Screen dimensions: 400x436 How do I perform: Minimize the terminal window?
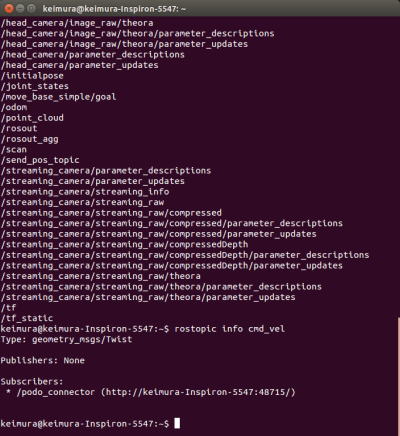point(20,8)
